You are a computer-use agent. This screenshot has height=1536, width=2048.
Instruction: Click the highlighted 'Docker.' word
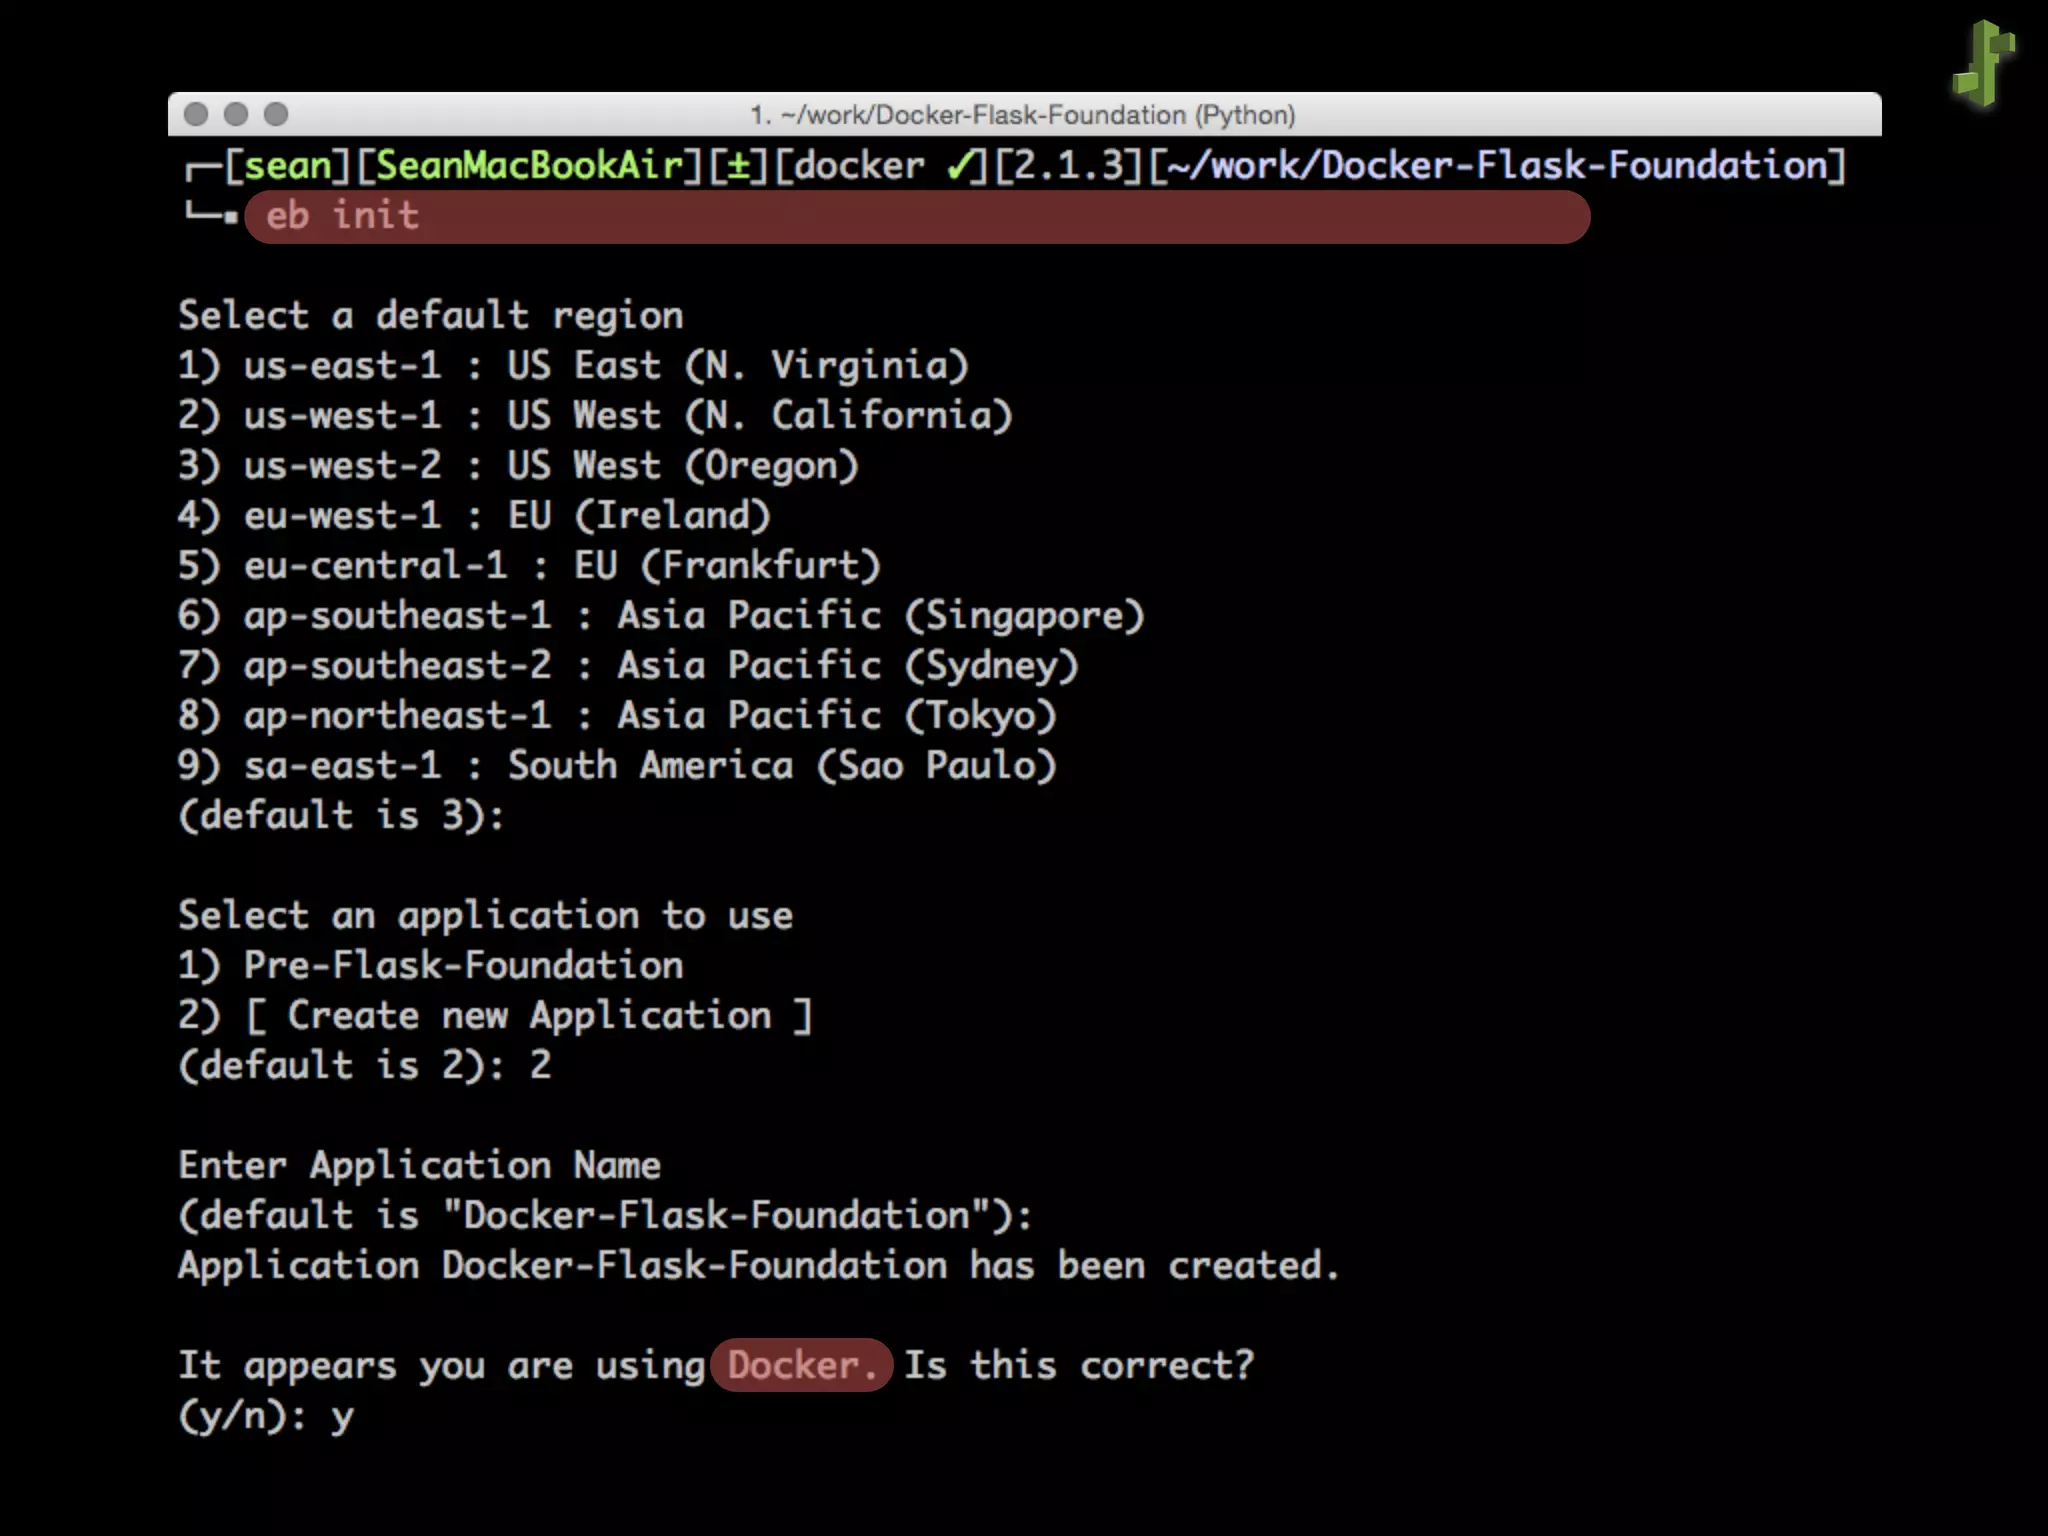click(801, 1366)
